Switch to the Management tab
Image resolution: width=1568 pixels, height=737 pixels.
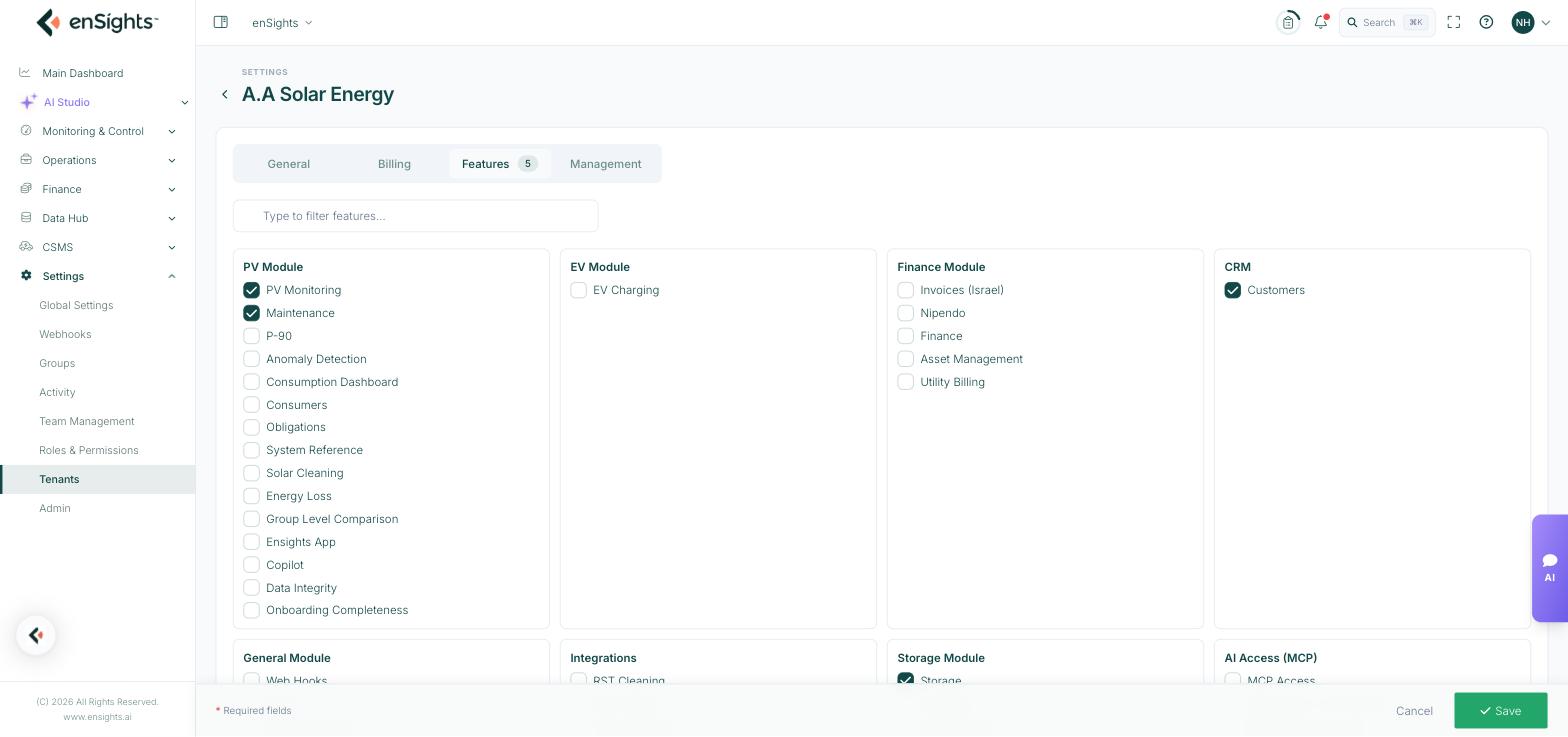[x=606, y=163]
